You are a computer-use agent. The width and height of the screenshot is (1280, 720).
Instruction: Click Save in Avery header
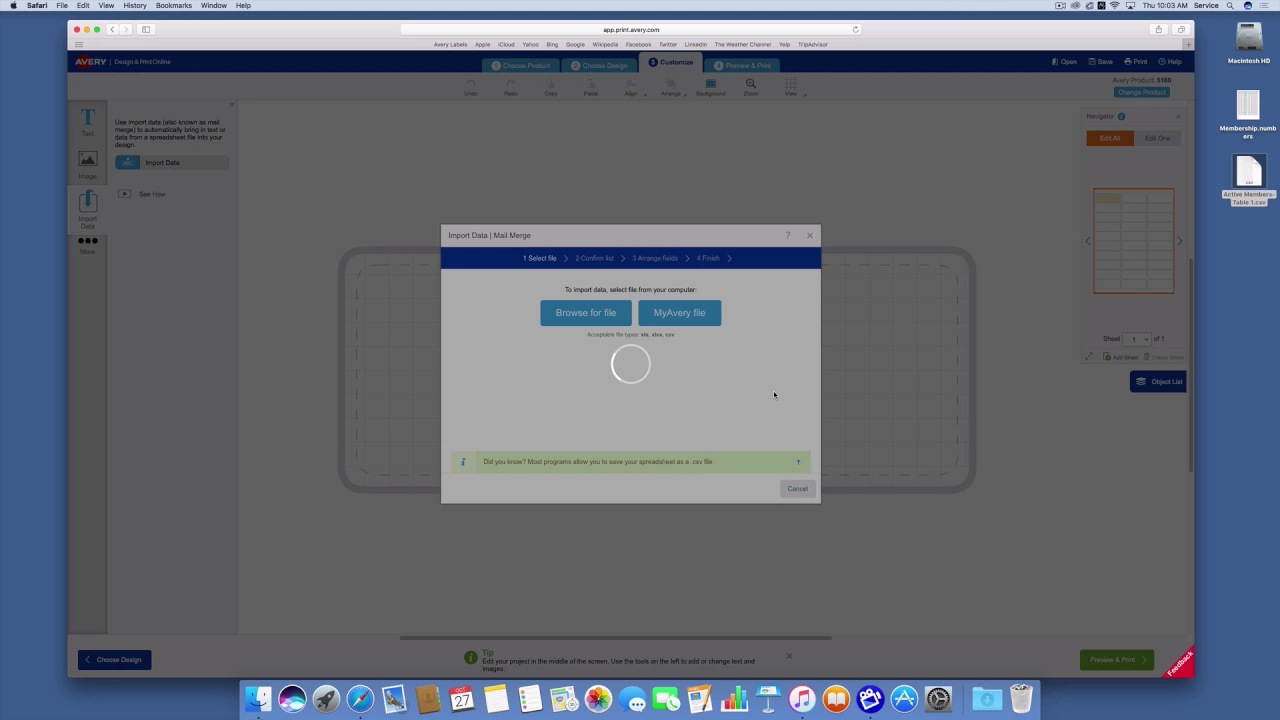1100,62
